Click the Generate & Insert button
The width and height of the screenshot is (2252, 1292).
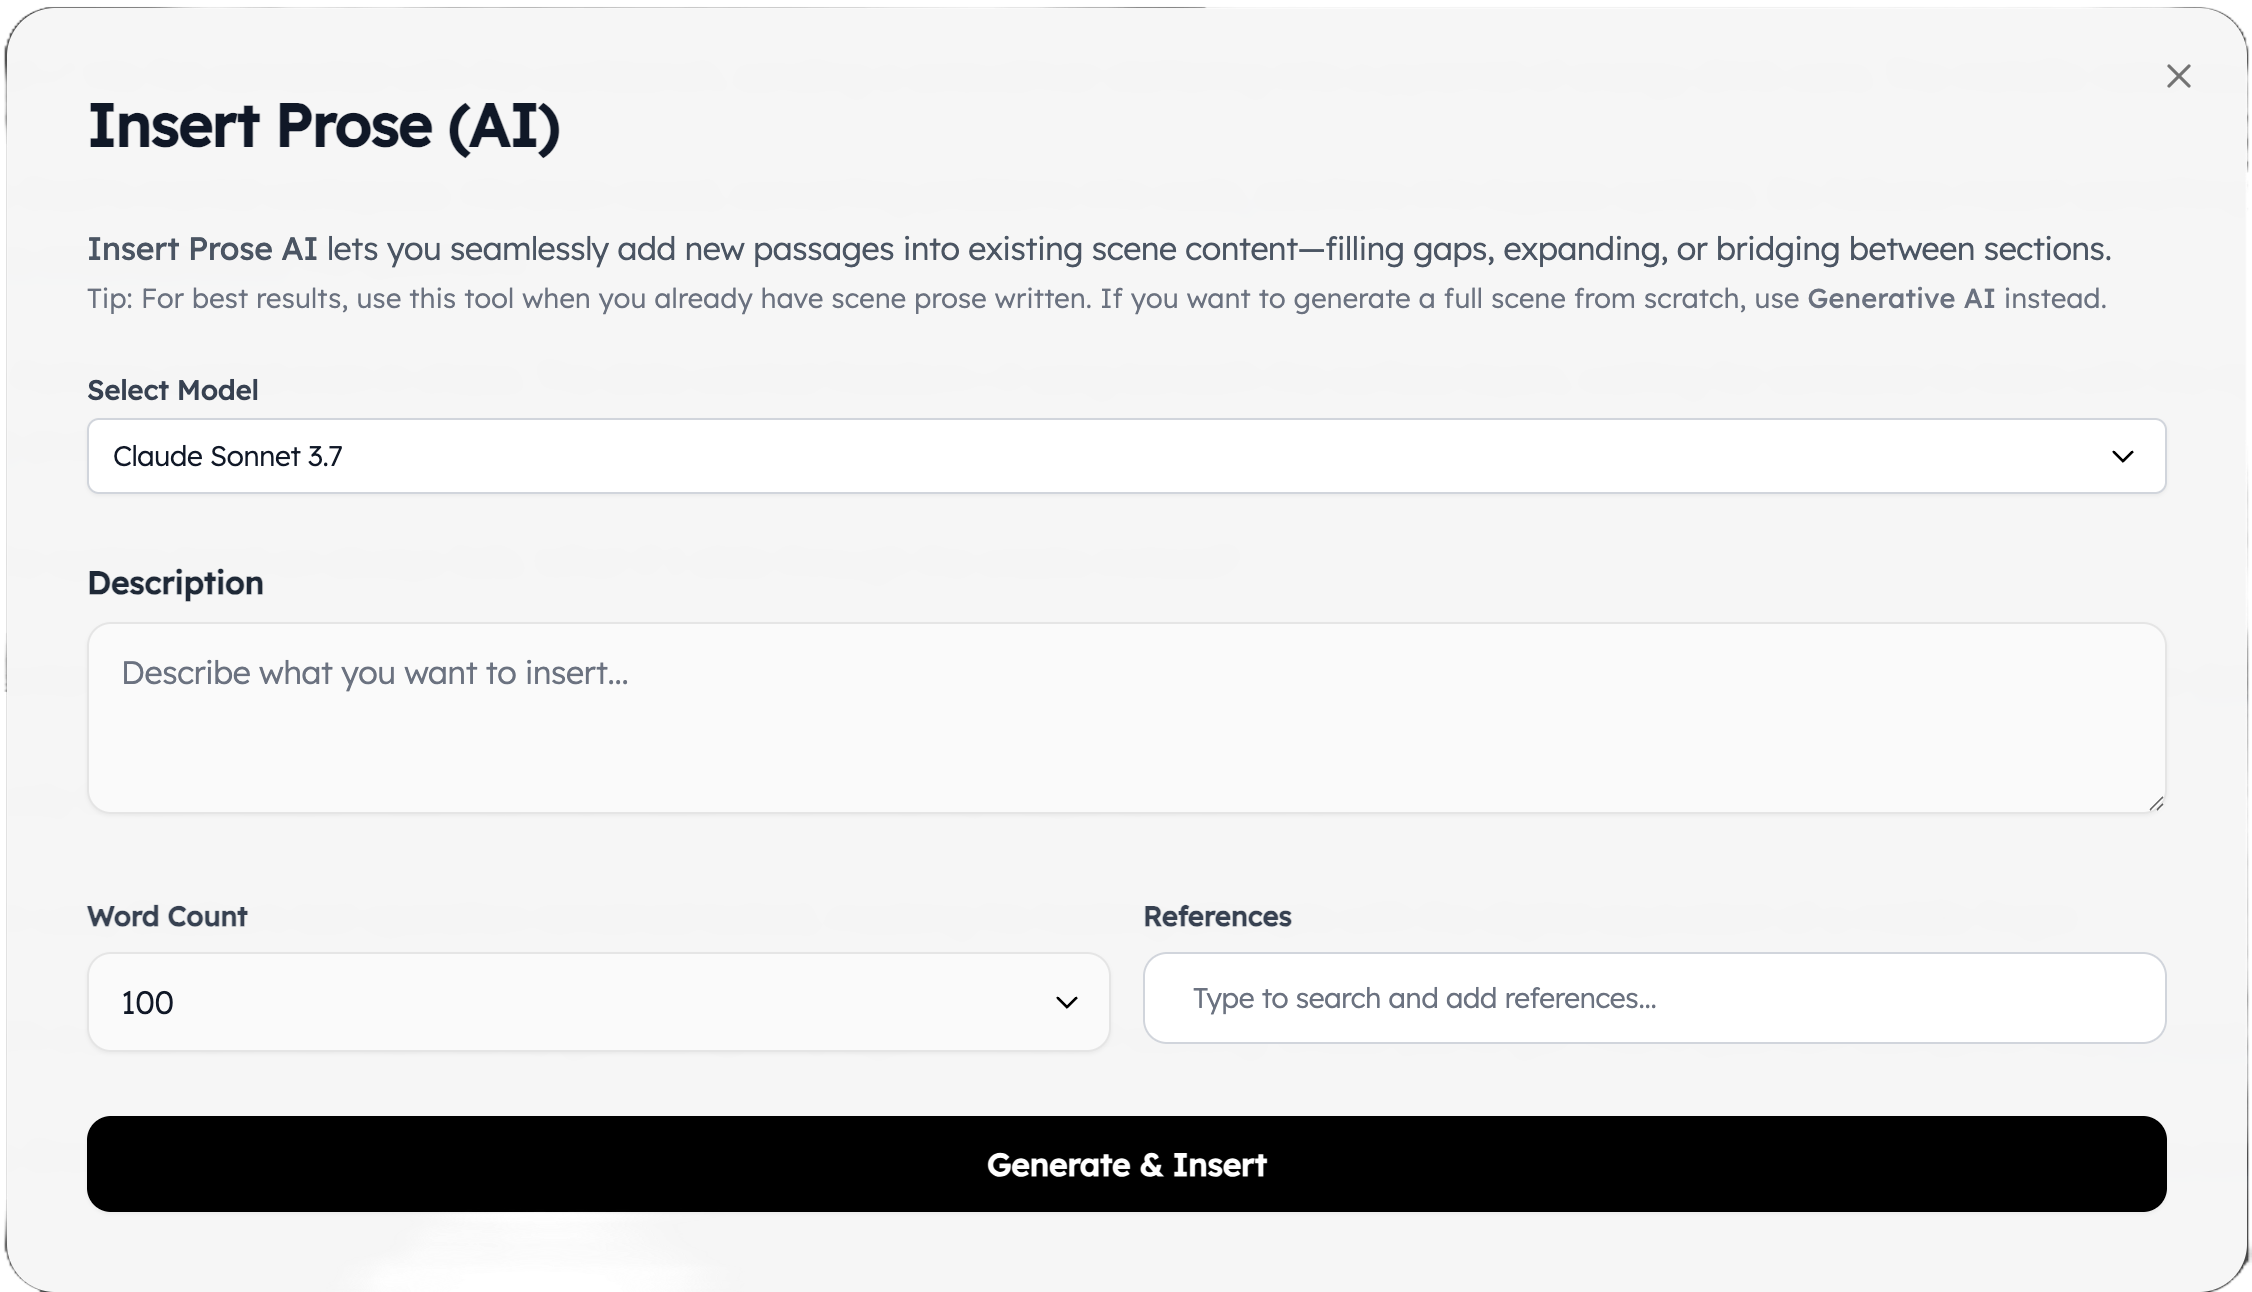click(x=1126, y=1164)
